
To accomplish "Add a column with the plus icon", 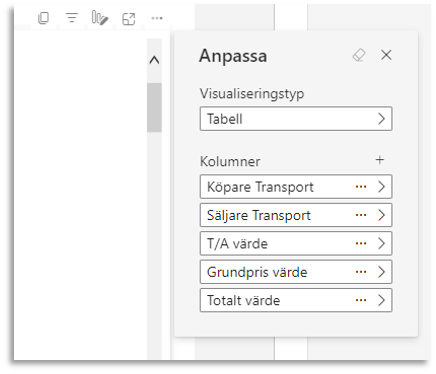I will (380, 160).
